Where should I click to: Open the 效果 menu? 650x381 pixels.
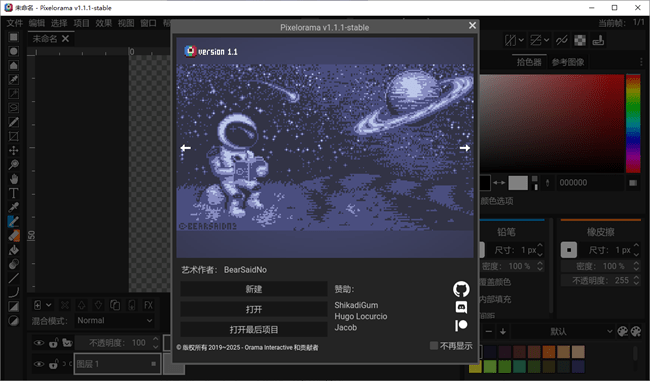[x=104, y=23]
